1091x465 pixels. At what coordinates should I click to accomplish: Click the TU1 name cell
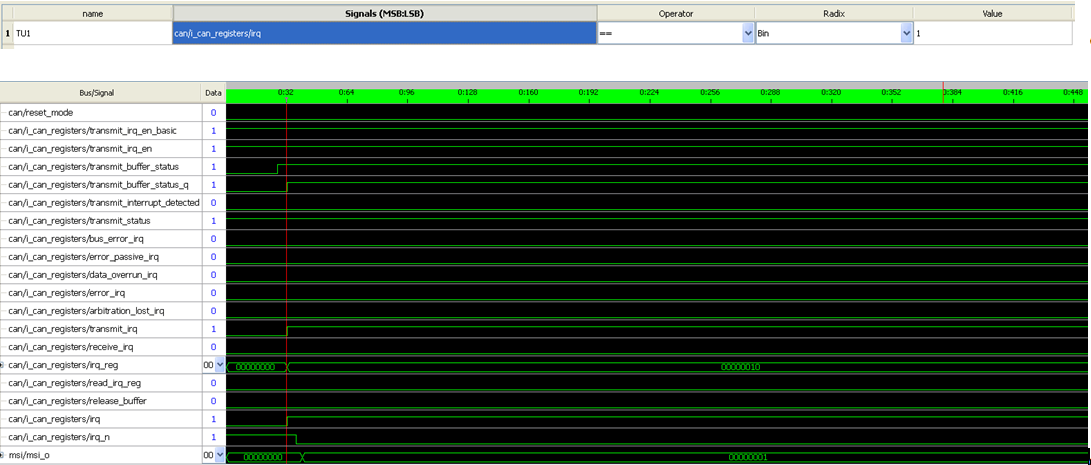point(92,33)
